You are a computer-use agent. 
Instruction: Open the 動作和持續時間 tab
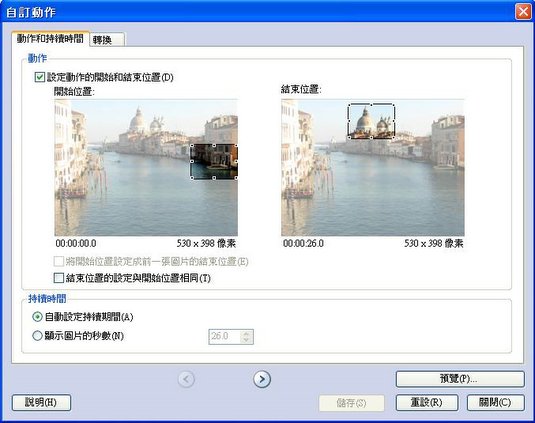point(50,38)
